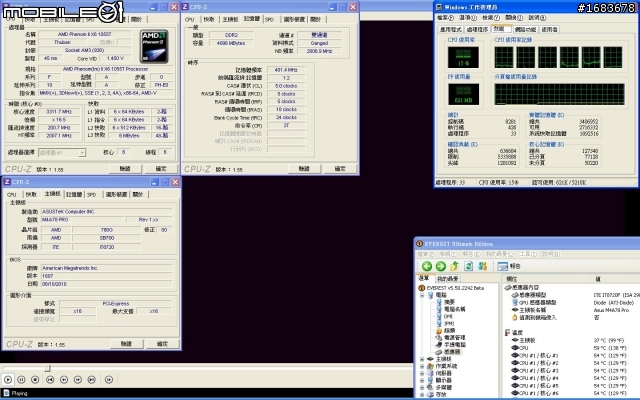Stop playback using the Stop button

pos(35,380)
